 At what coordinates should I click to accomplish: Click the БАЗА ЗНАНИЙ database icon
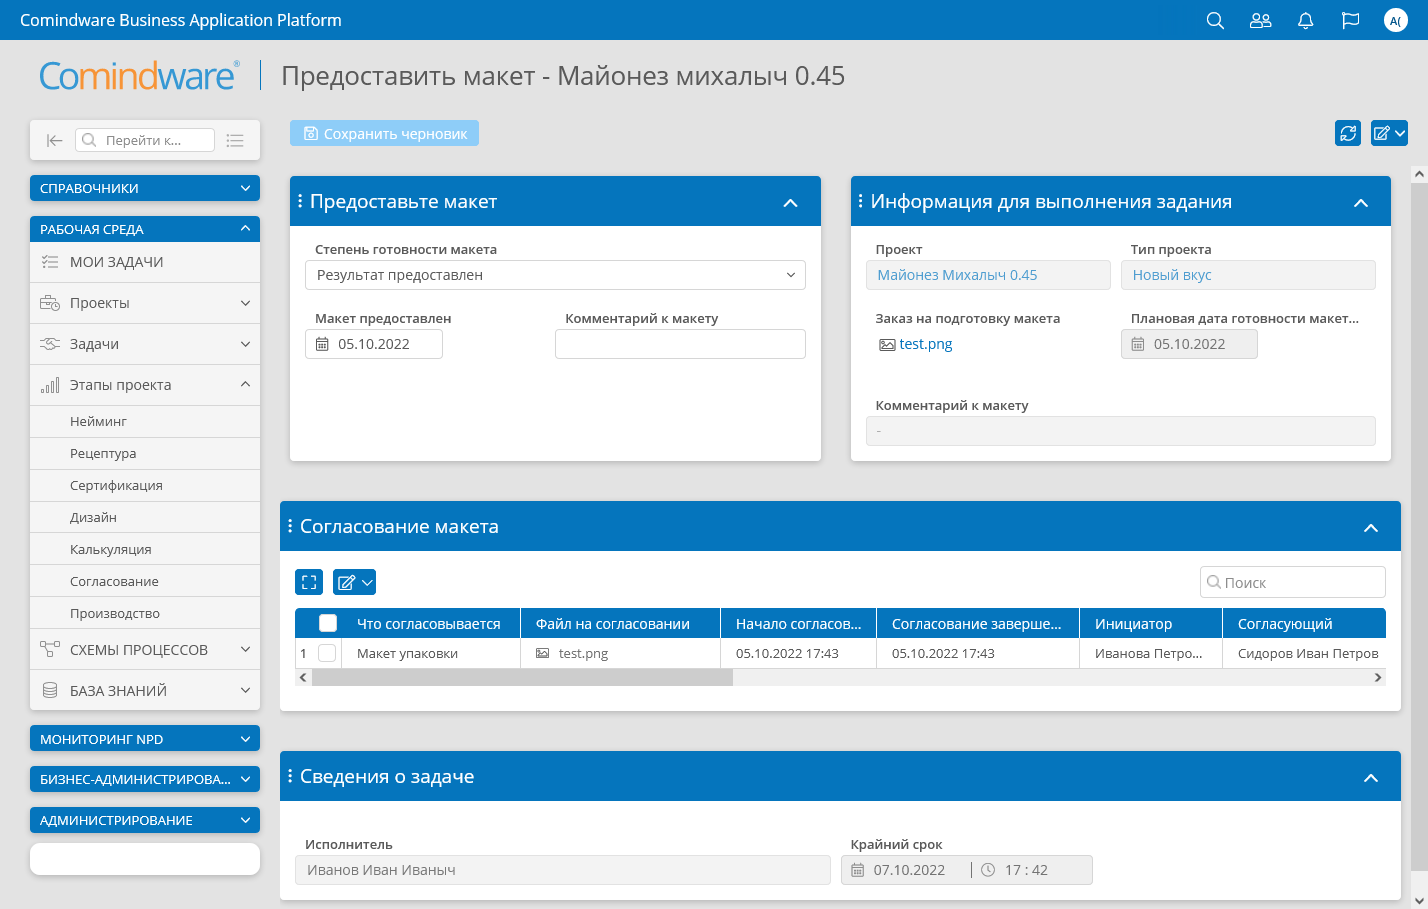pos(50,690)
